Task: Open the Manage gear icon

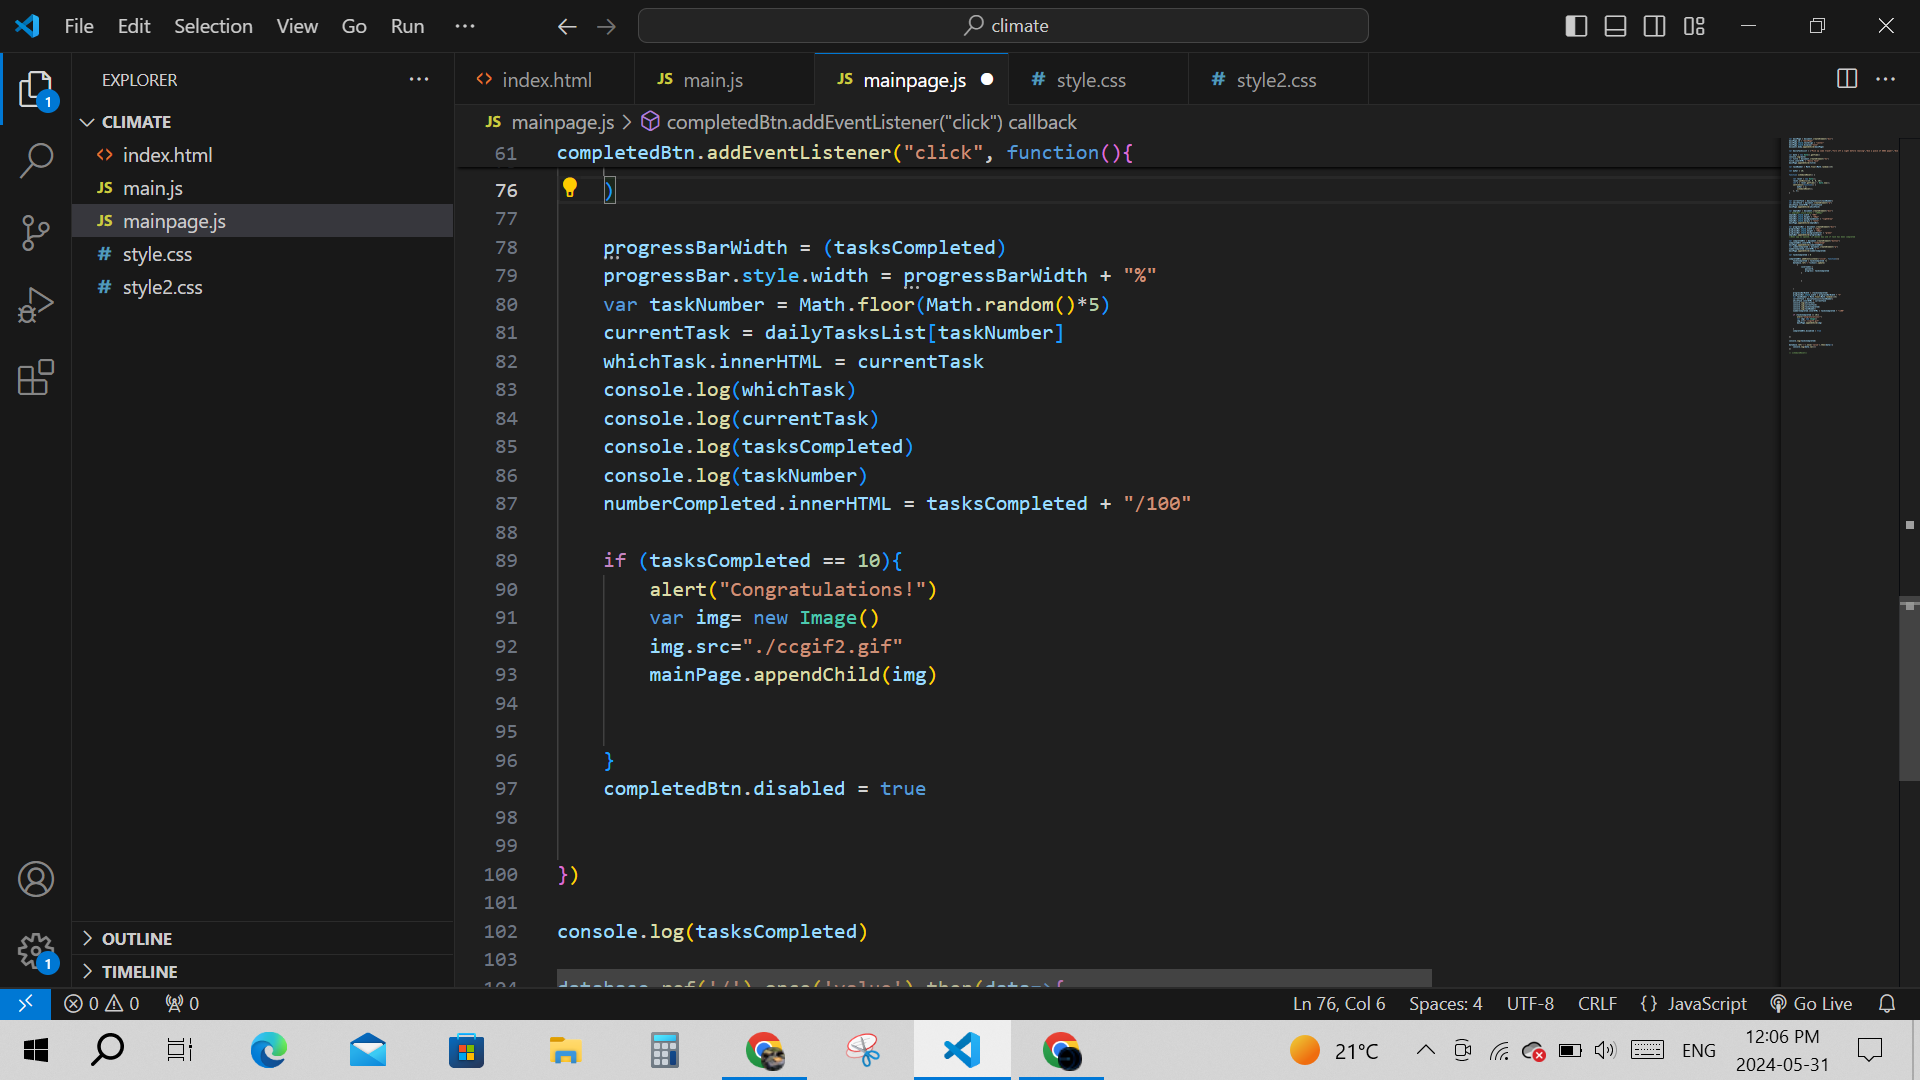Action: click(x=36, y=951)
